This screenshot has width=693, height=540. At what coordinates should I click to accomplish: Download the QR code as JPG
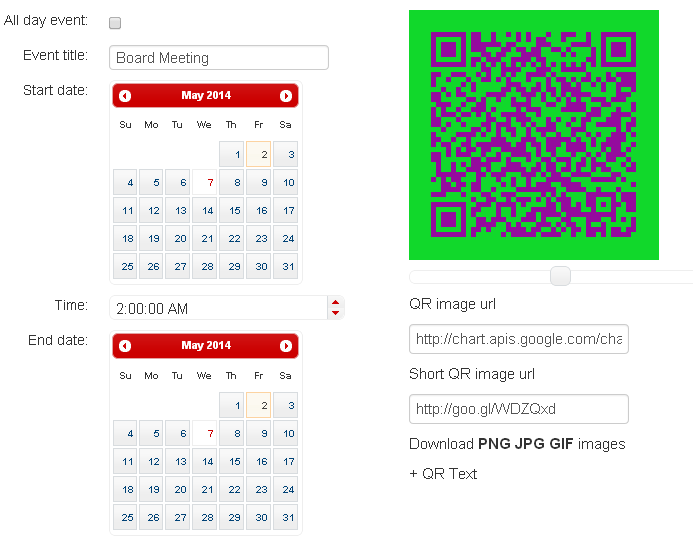530,444
